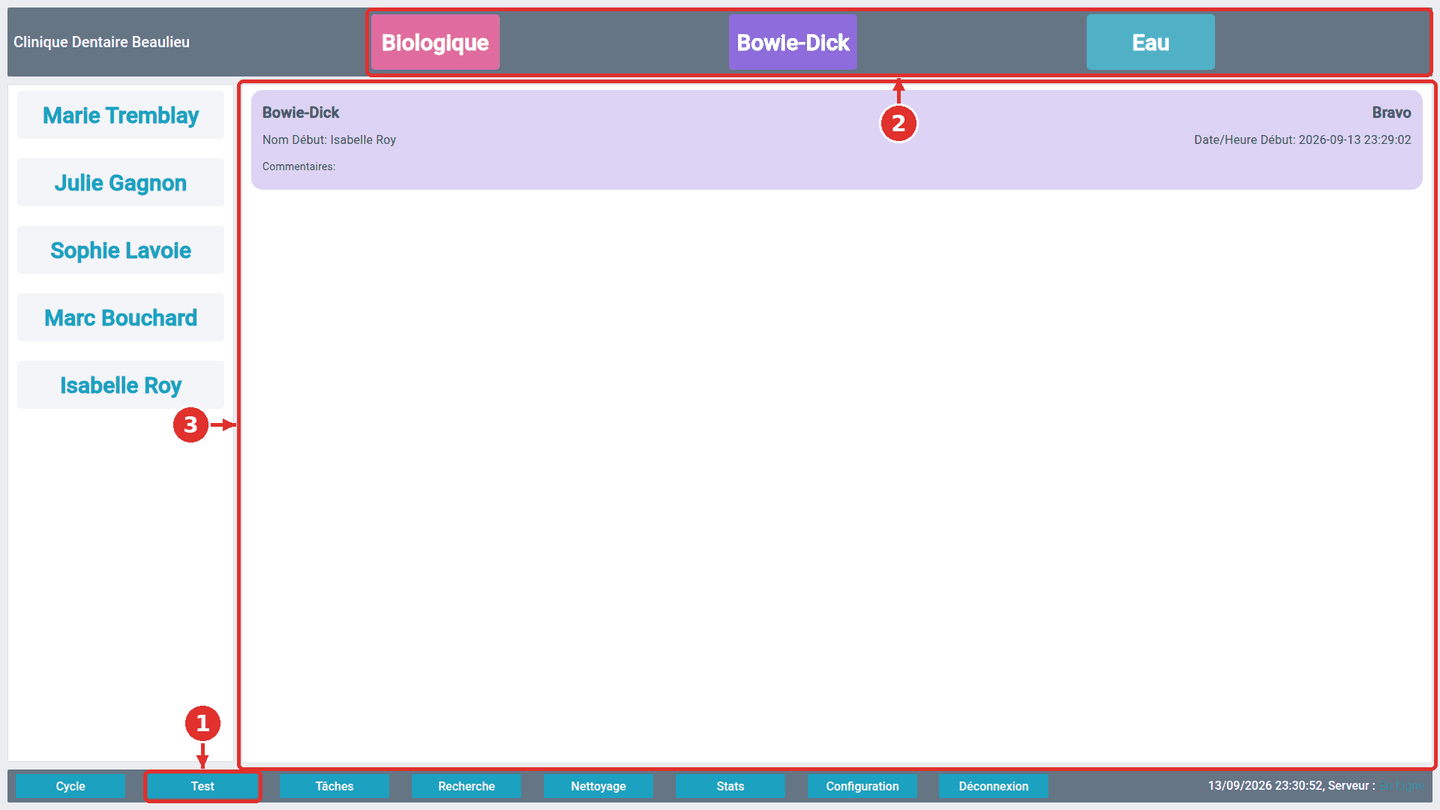
Task: Choose the purple Bowie-Dick test button
Action: coord(793,42)
